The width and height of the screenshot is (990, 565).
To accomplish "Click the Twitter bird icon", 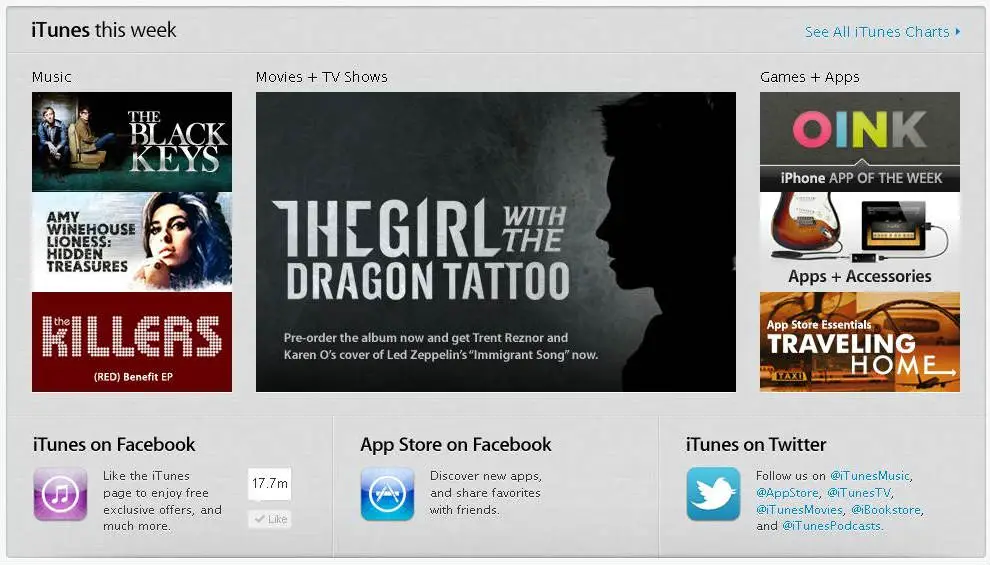I will click(x=713, y=494).
